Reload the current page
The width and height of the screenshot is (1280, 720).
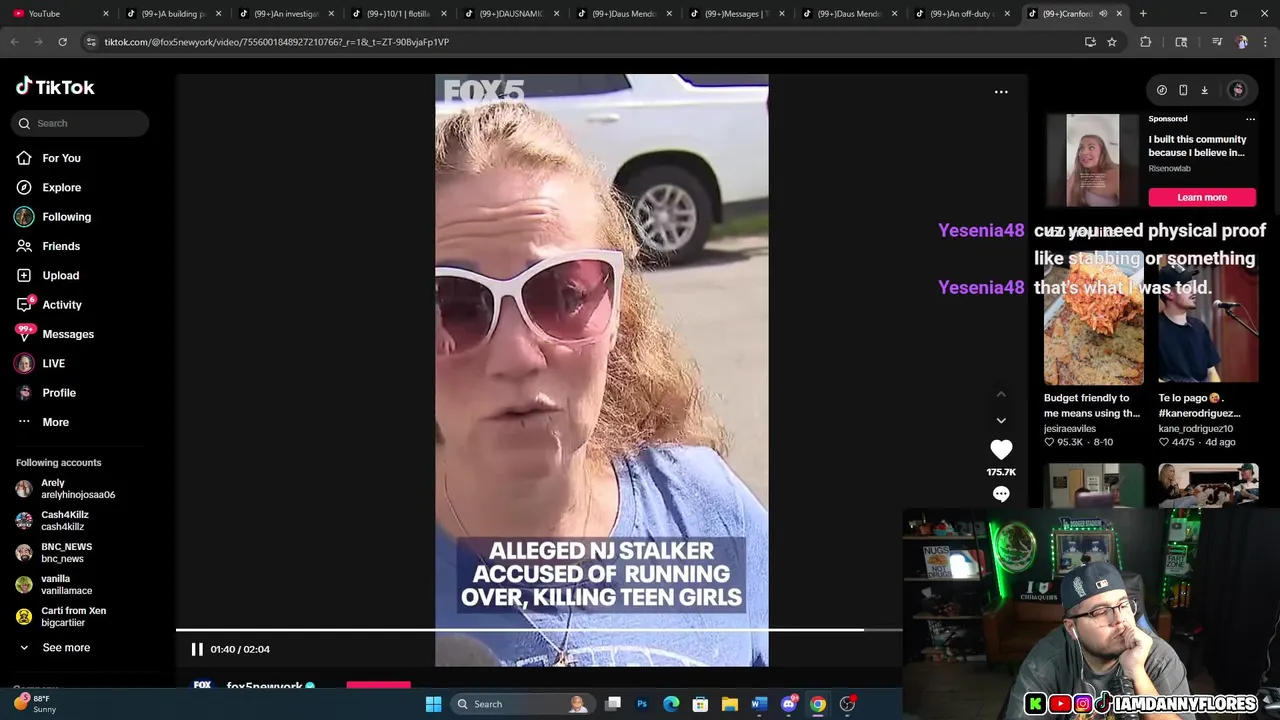pyautogui.click(x=62, y=42)
